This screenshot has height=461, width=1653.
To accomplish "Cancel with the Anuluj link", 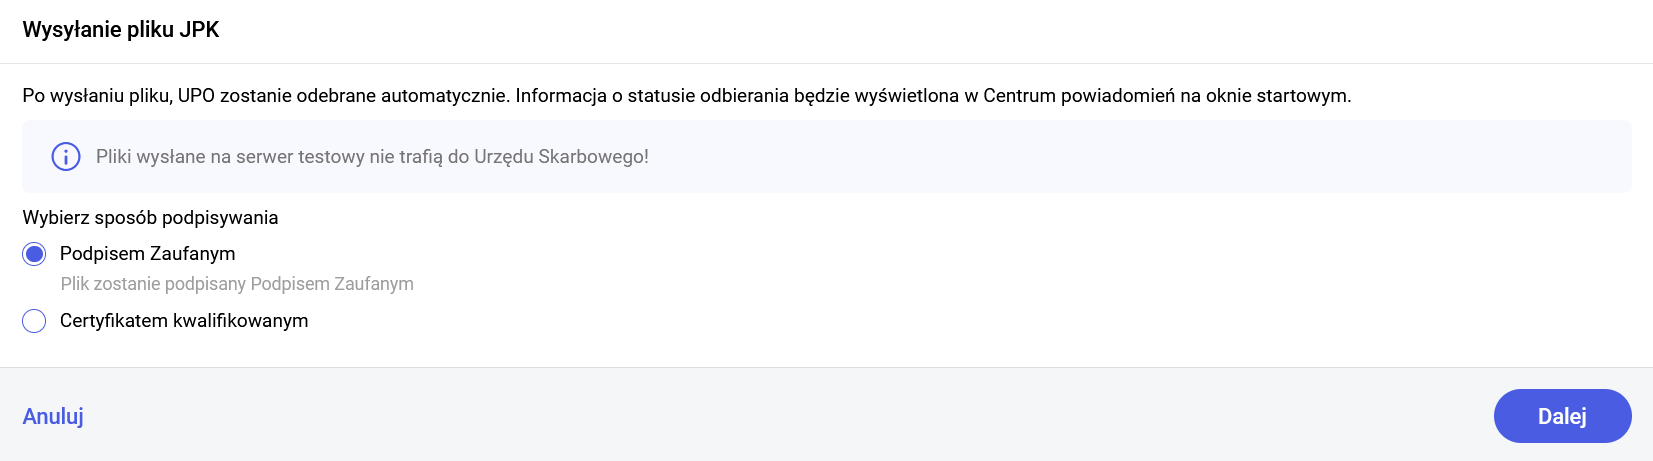I will click(x=53, y=416).
